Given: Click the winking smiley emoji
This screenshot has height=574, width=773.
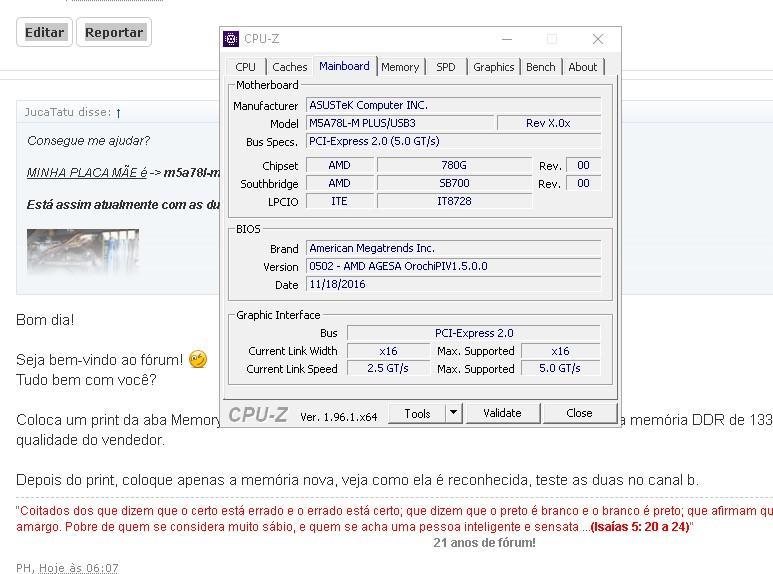Looking at the screenshot, I should click(198, 359).
